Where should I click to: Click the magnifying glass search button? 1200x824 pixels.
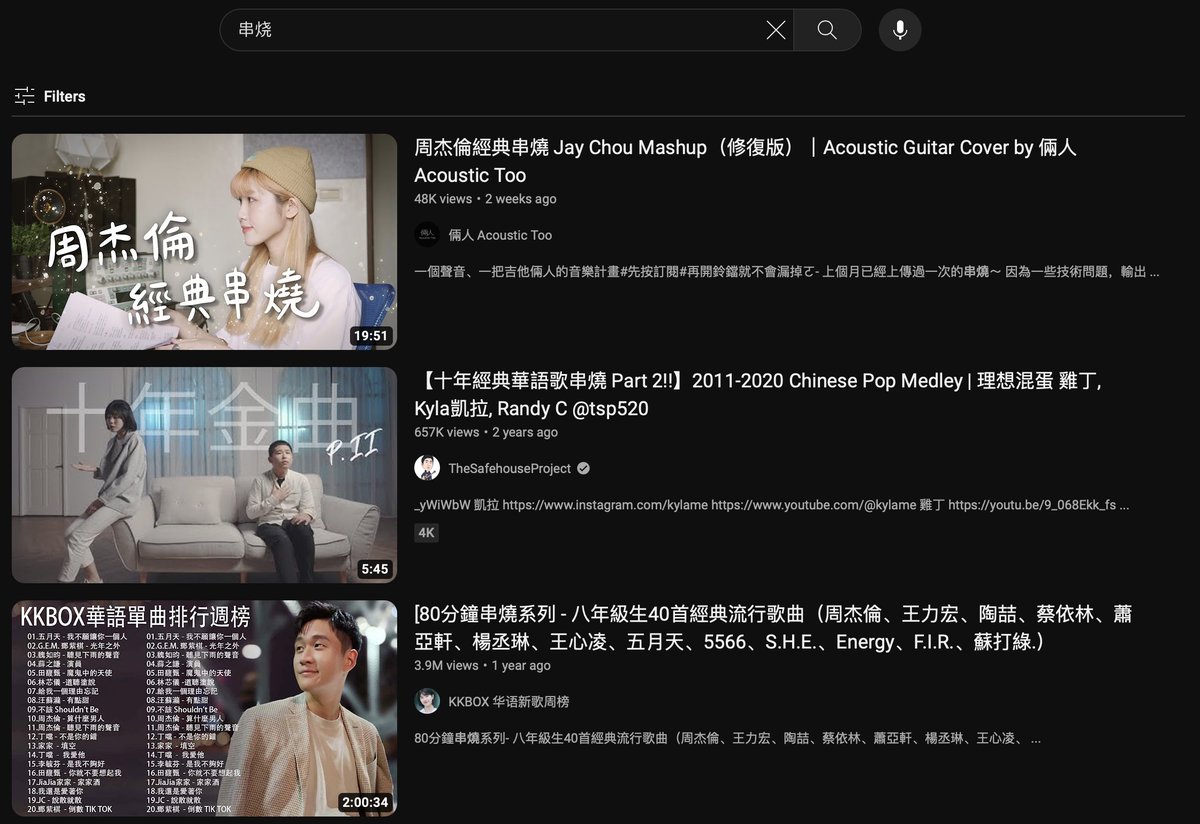click(x=827, y=30)
